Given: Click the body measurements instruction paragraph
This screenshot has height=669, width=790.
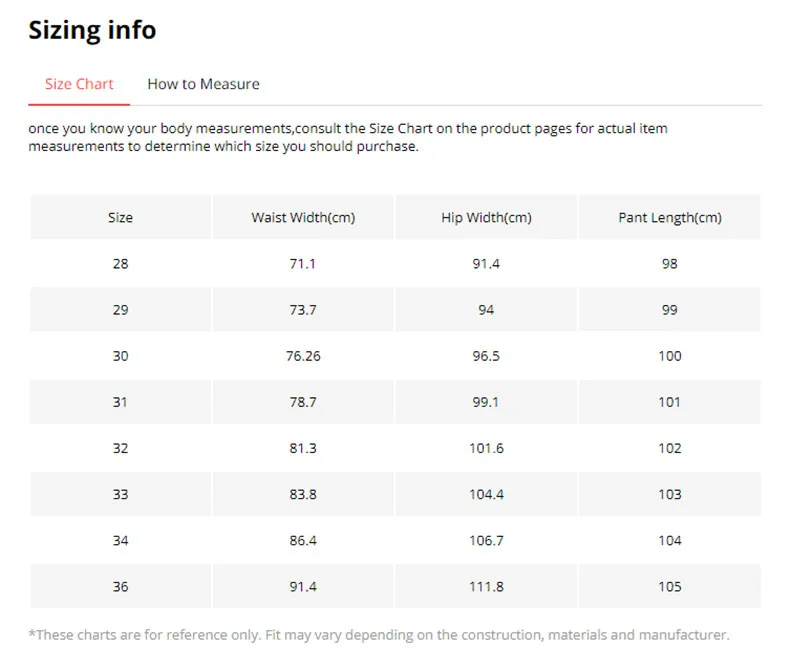Looking at the screenshot, I should click(x=348, y=138).
